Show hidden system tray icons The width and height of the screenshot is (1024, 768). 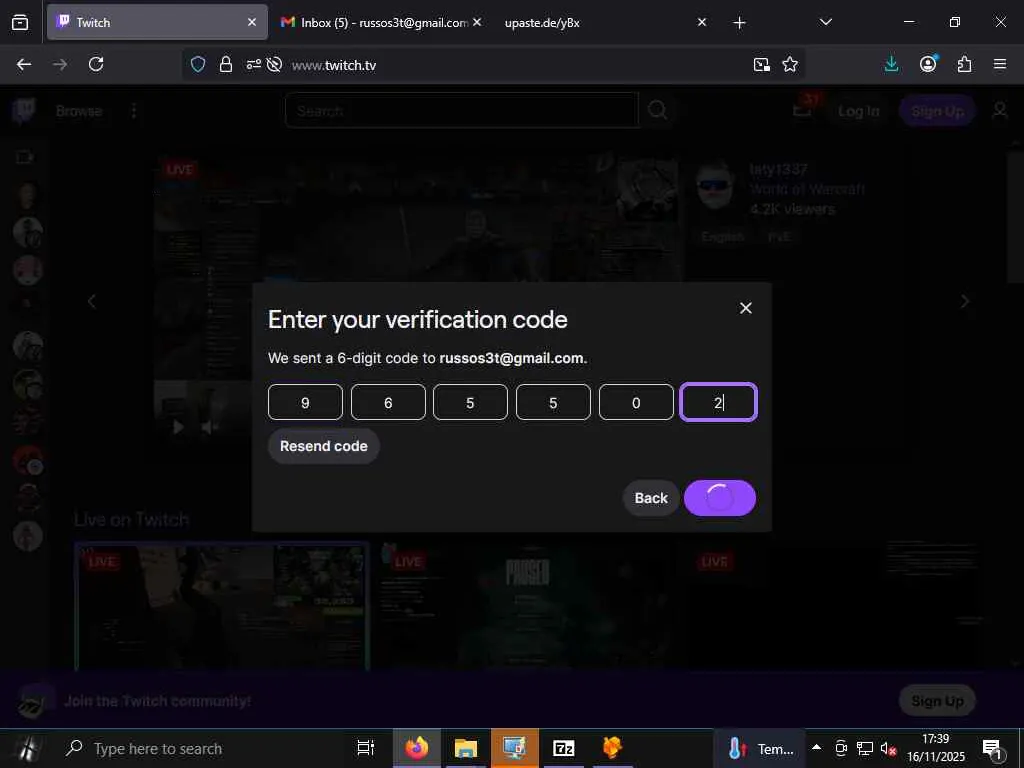tap(816, 748)
